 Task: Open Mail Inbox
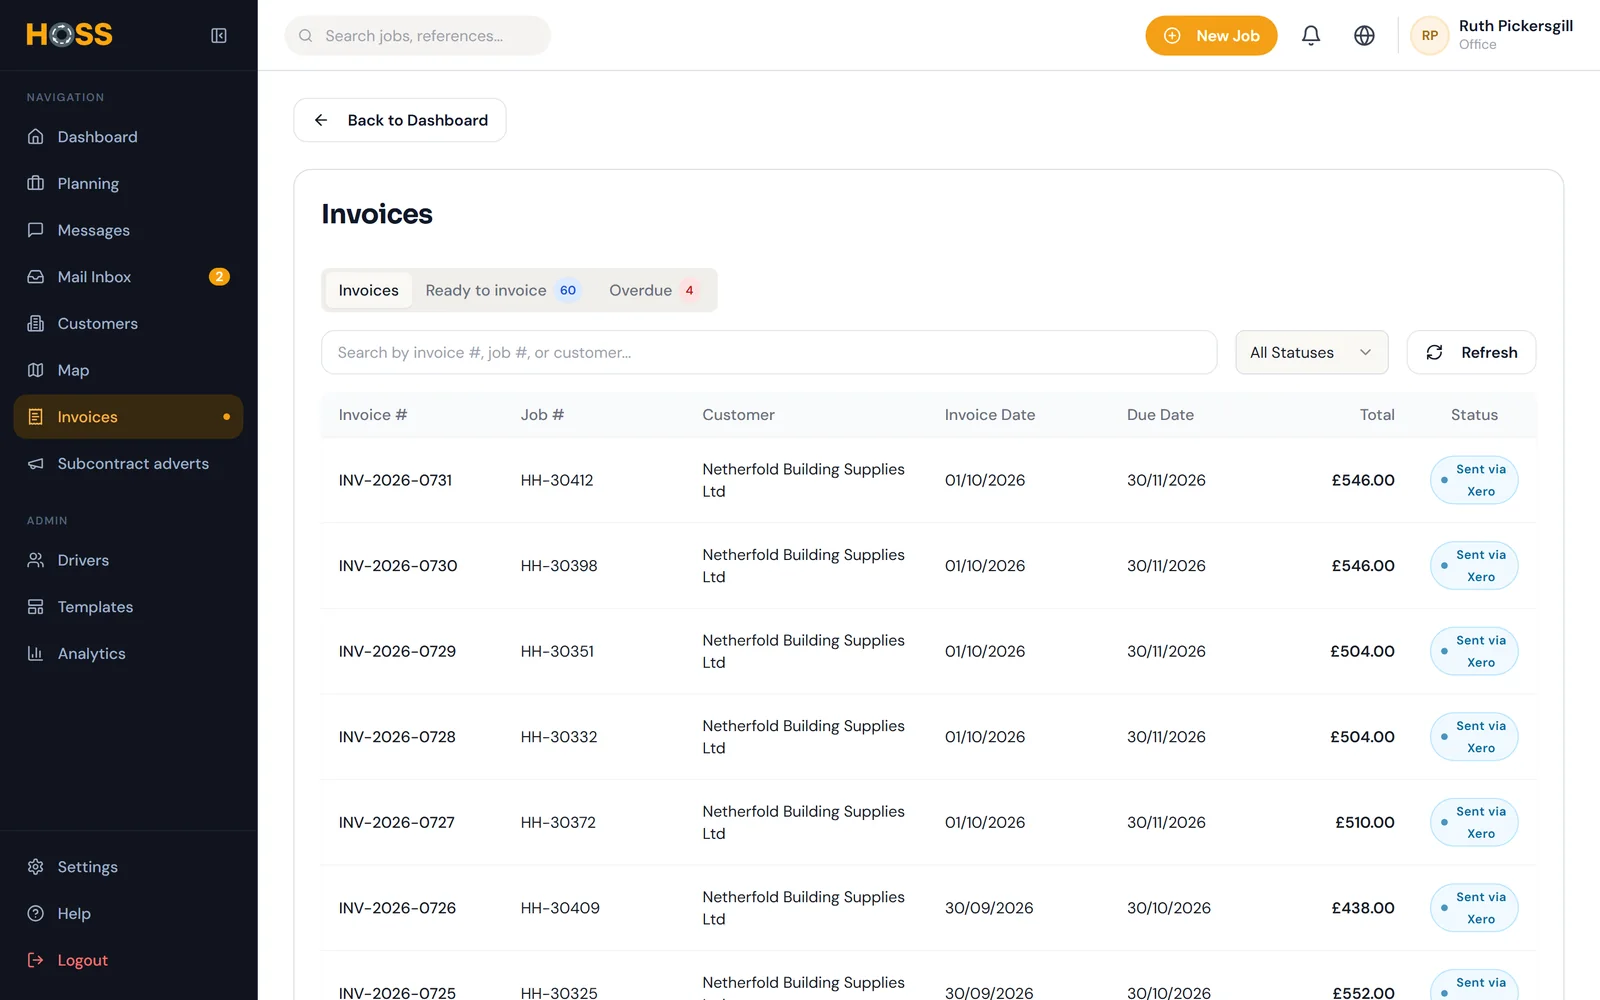click(x=128, y=277)
